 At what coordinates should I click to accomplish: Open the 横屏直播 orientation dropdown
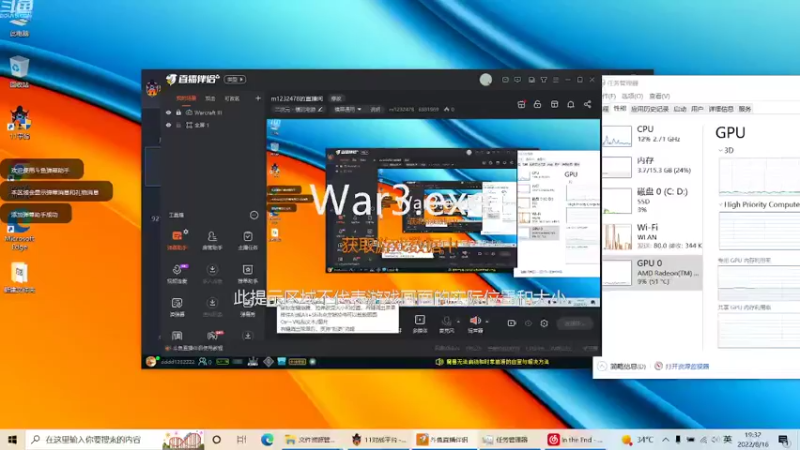click(347, 109)
